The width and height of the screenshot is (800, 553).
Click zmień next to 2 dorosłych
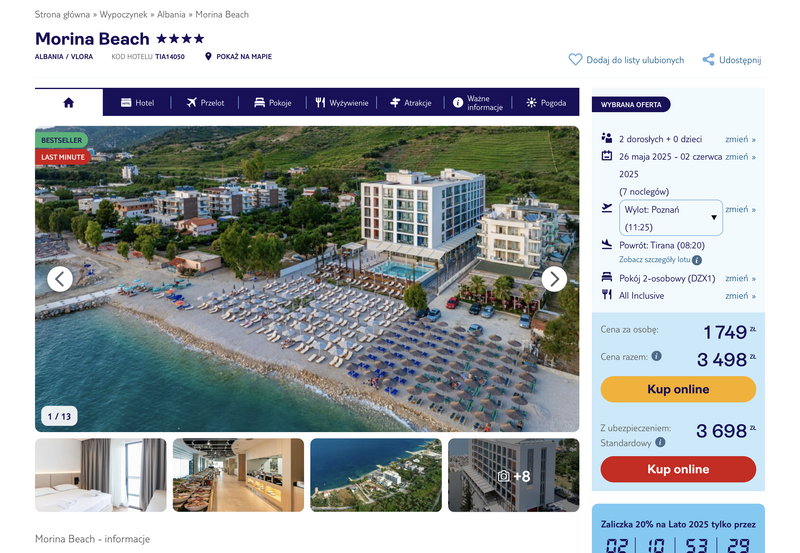pos(740,139)
